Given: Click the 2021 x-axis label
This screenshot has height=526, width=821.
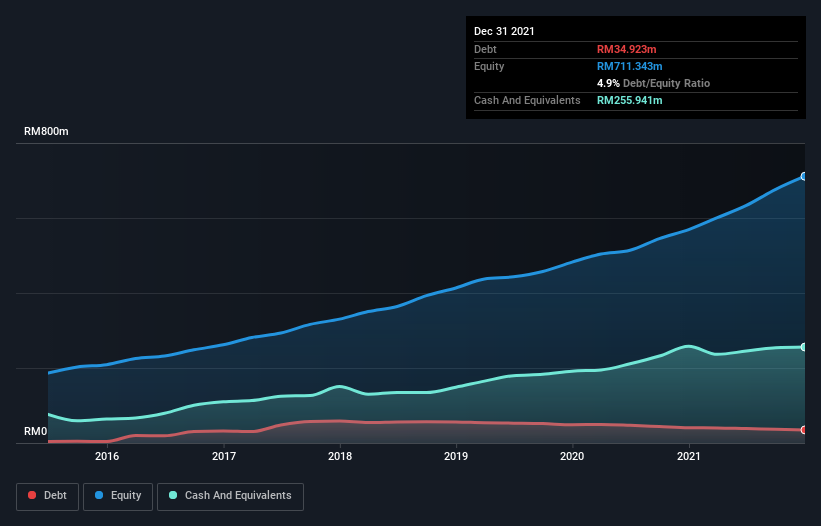Looking at the screenshot, I should [x=689, y=456].
